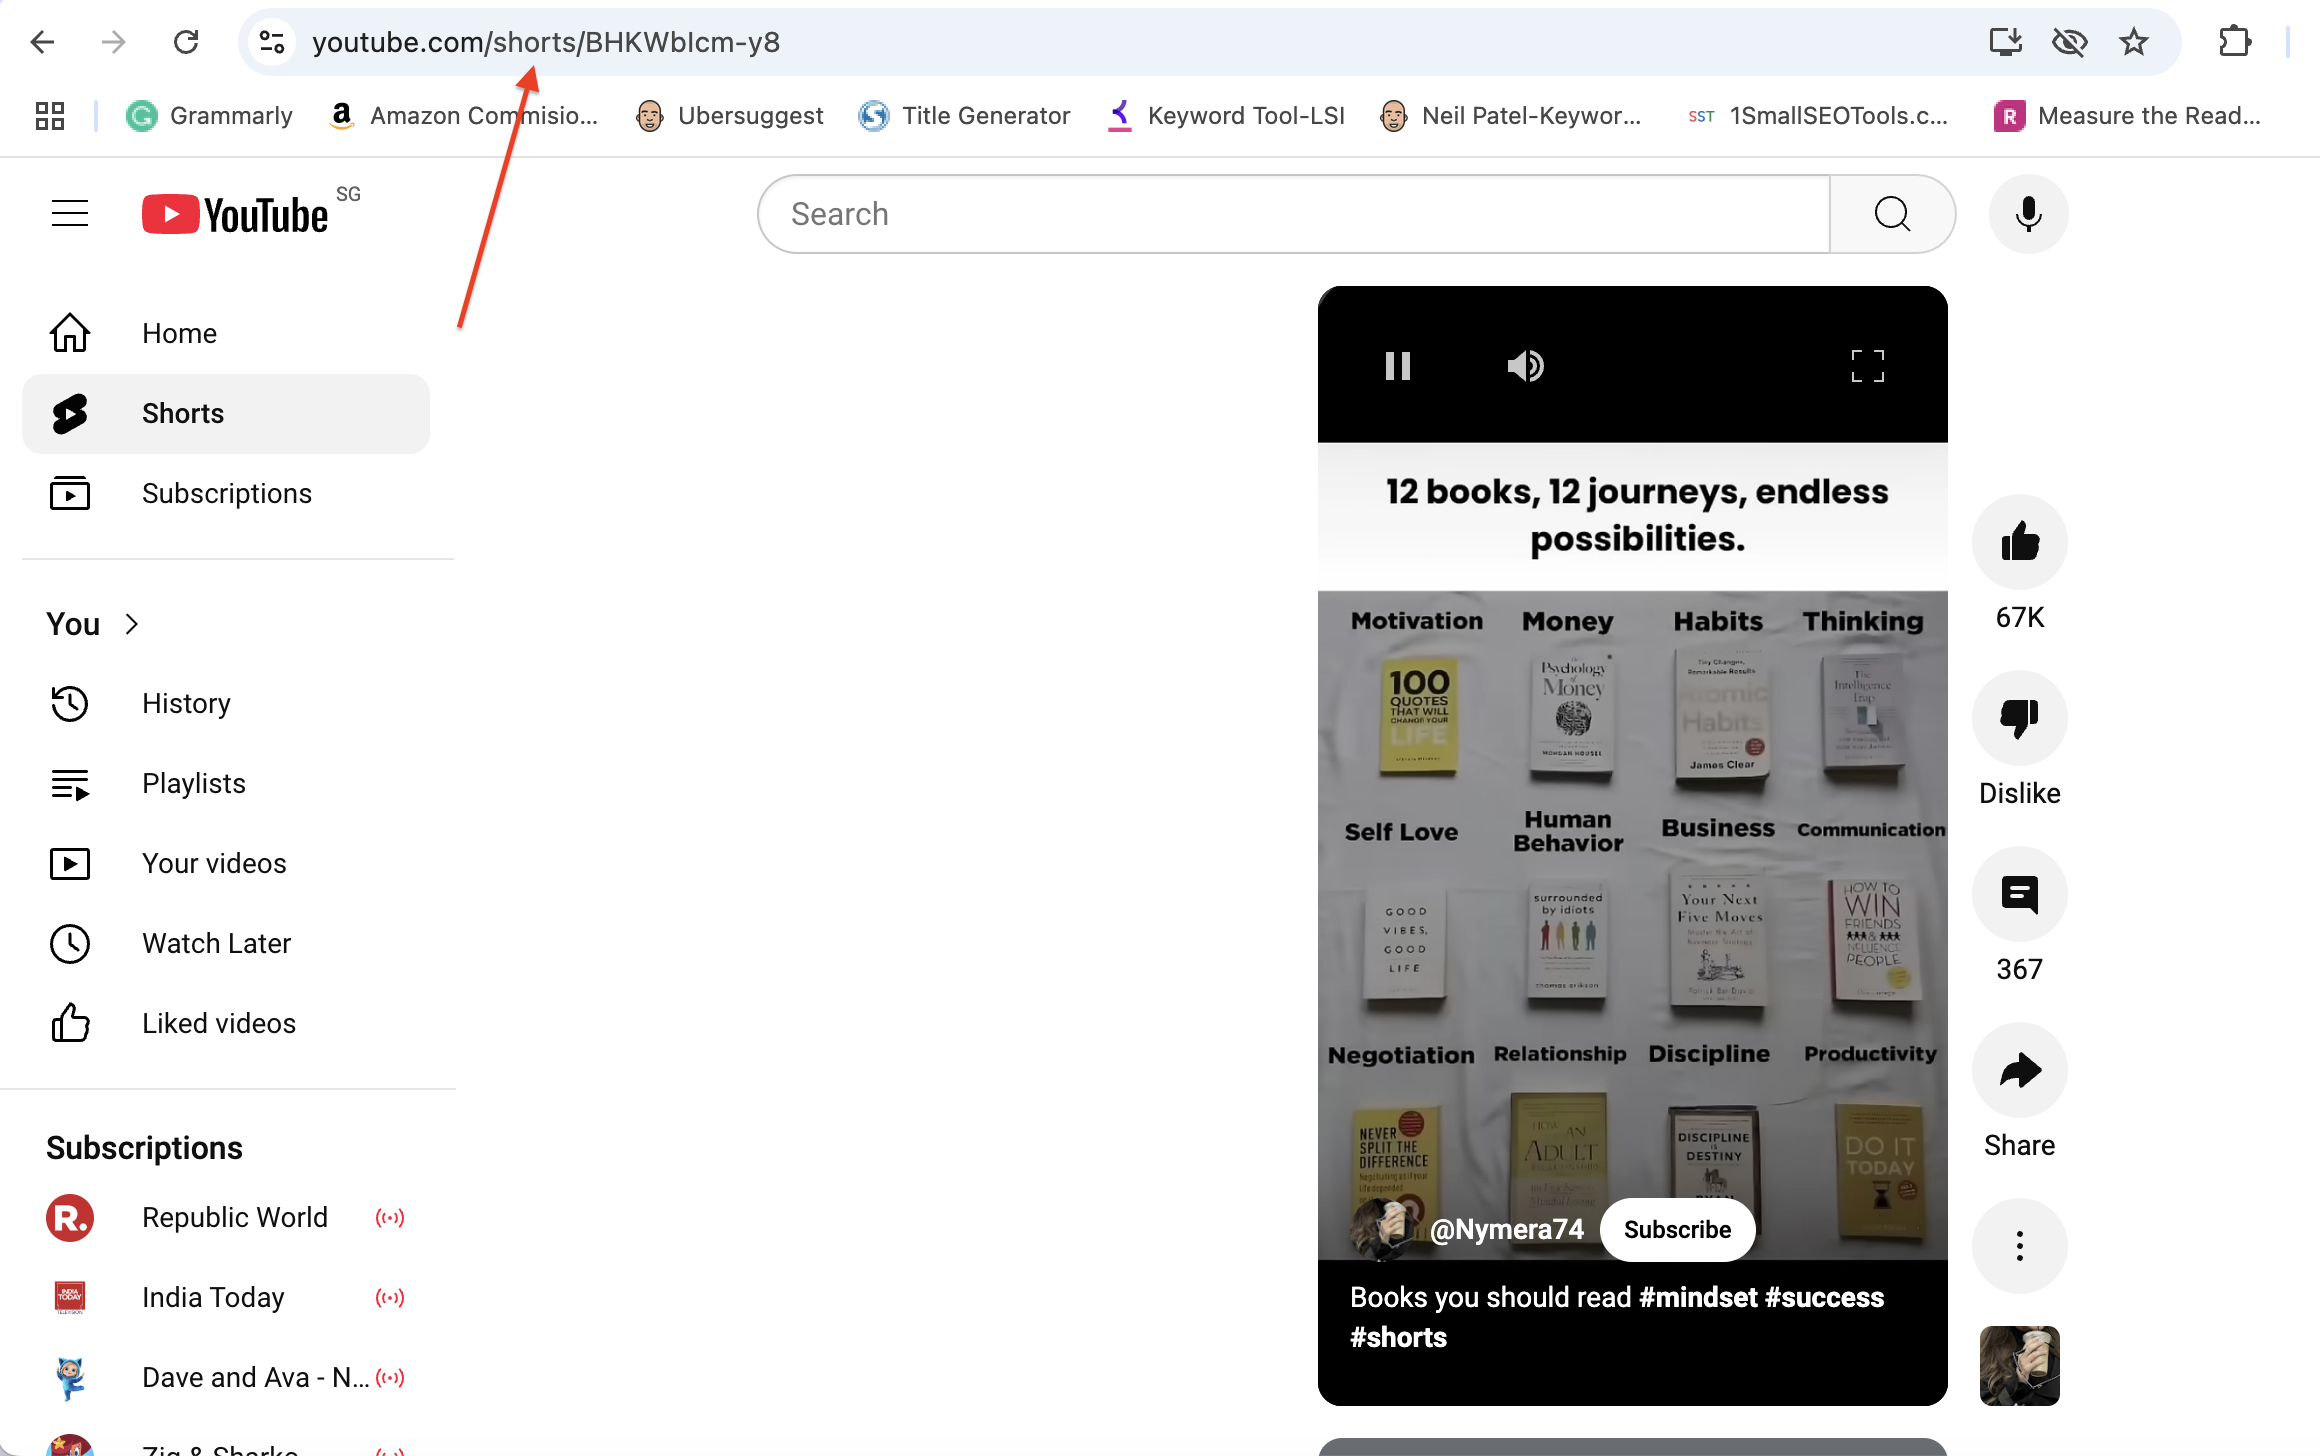Collapse the sidebar via hamburger menu
The image size is (2320, 1456).
70,214
